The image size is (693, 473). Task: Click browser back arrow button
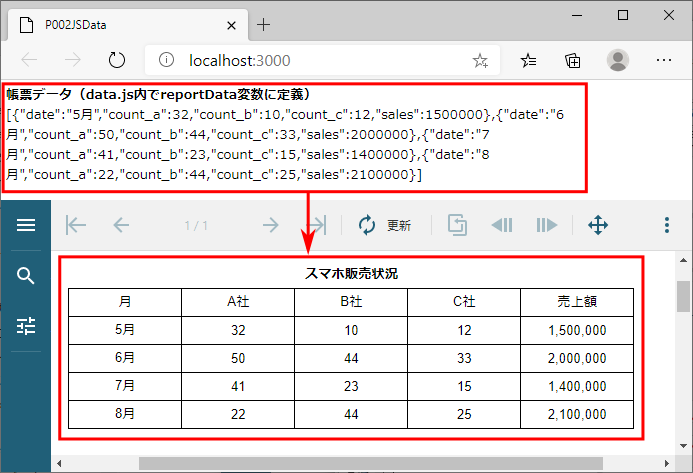click(30, 60)
